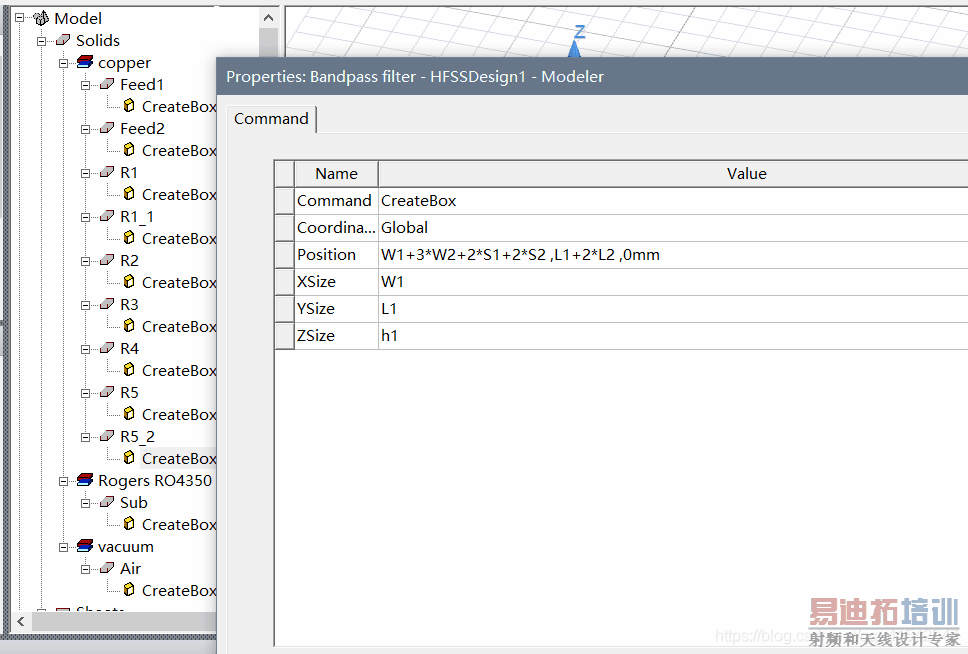Image resolution: width=968 pixels, height=654 pixels.
Task: Edit the Position value field
Action: point(673,254)
